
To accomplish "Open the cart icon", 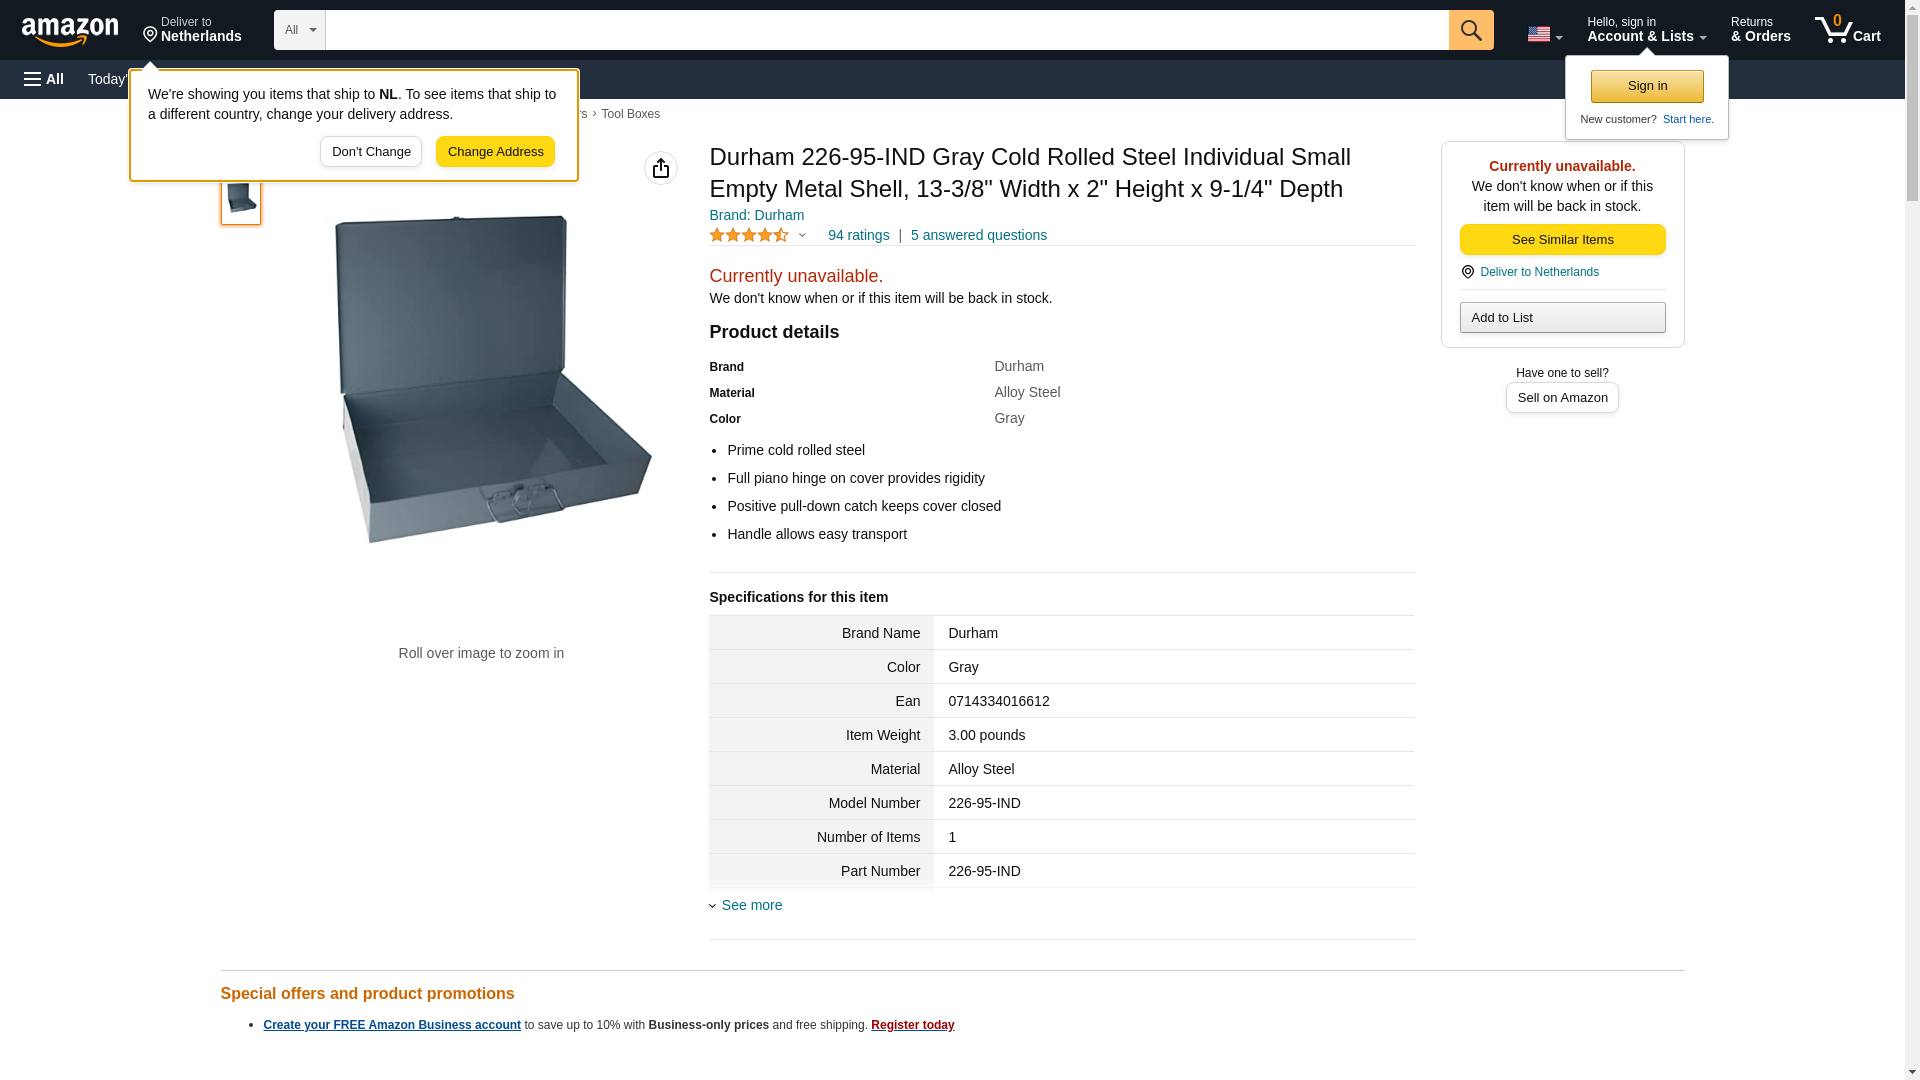I will click(x=1846, y=30).
